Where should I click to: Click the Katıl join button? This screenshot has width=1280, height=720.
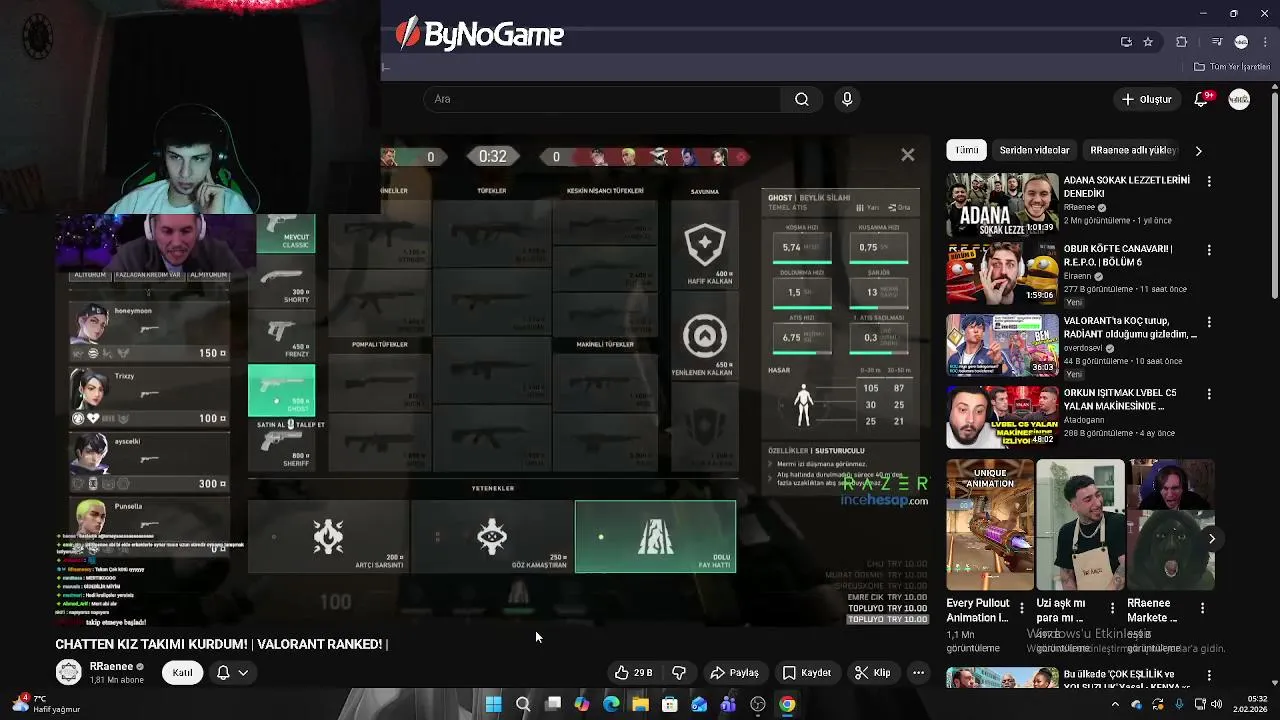182,673
